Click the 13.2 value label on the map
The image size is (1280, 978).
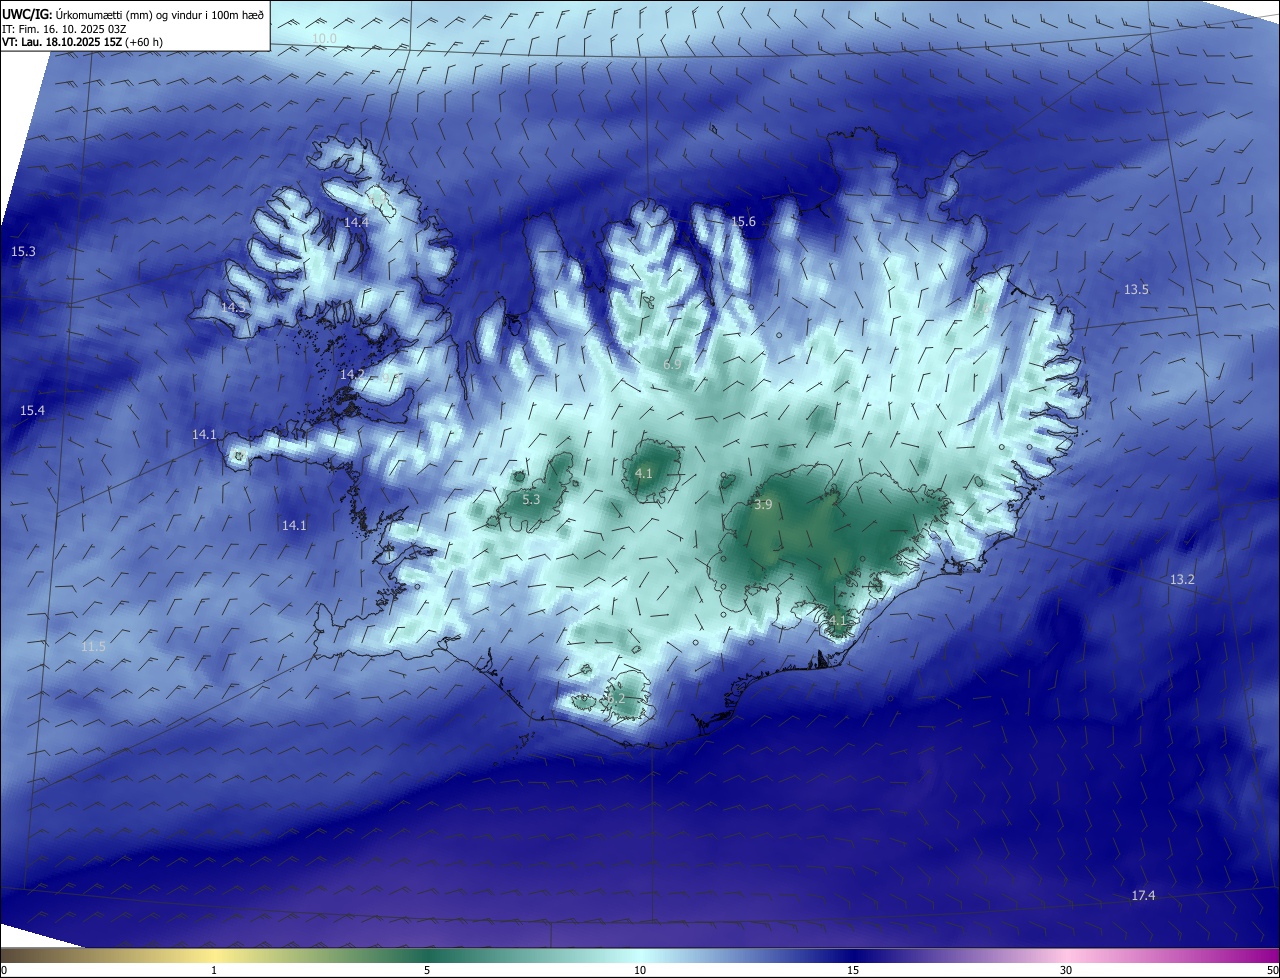[x=1182, y=580]
